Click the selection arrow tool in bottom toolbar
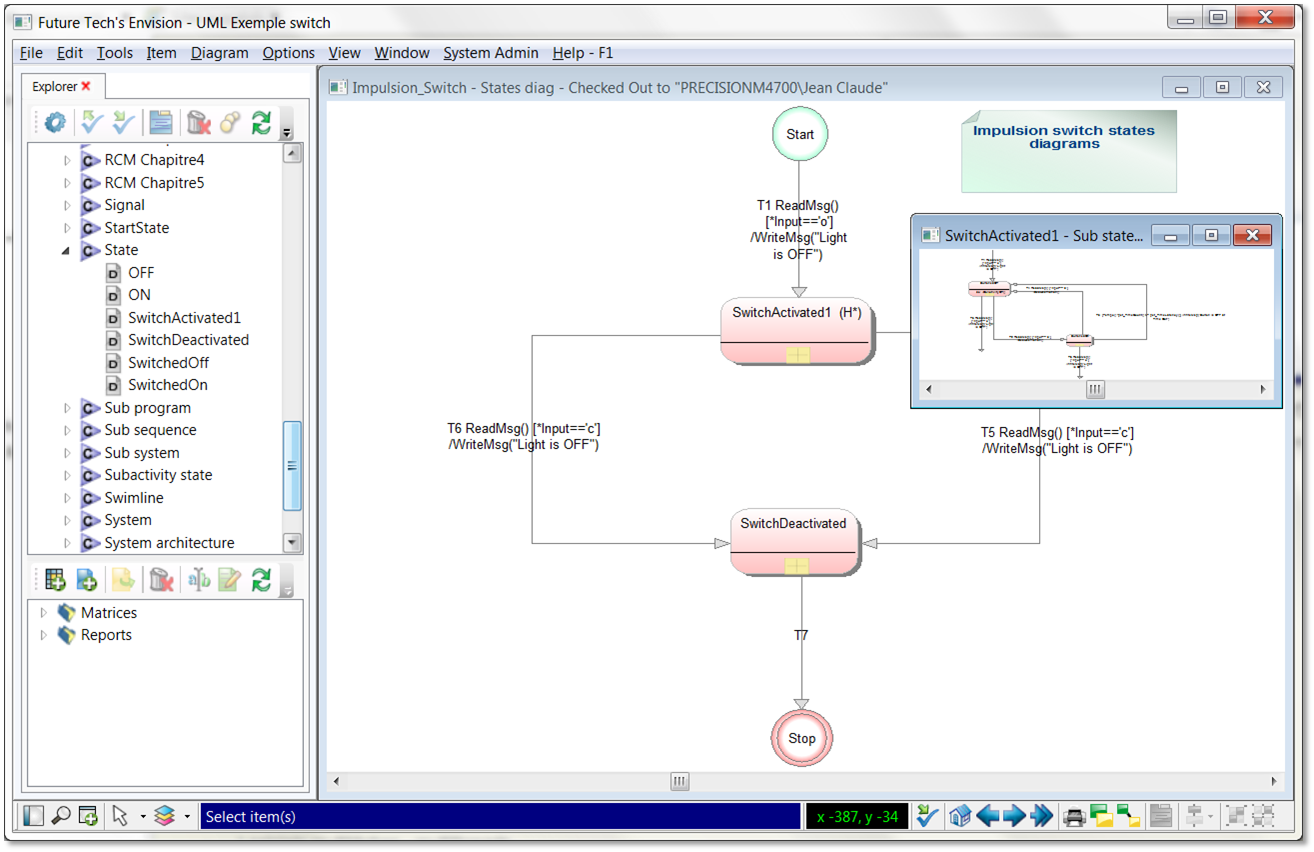This screenshot has height=852, width=1314. (117, 816)
